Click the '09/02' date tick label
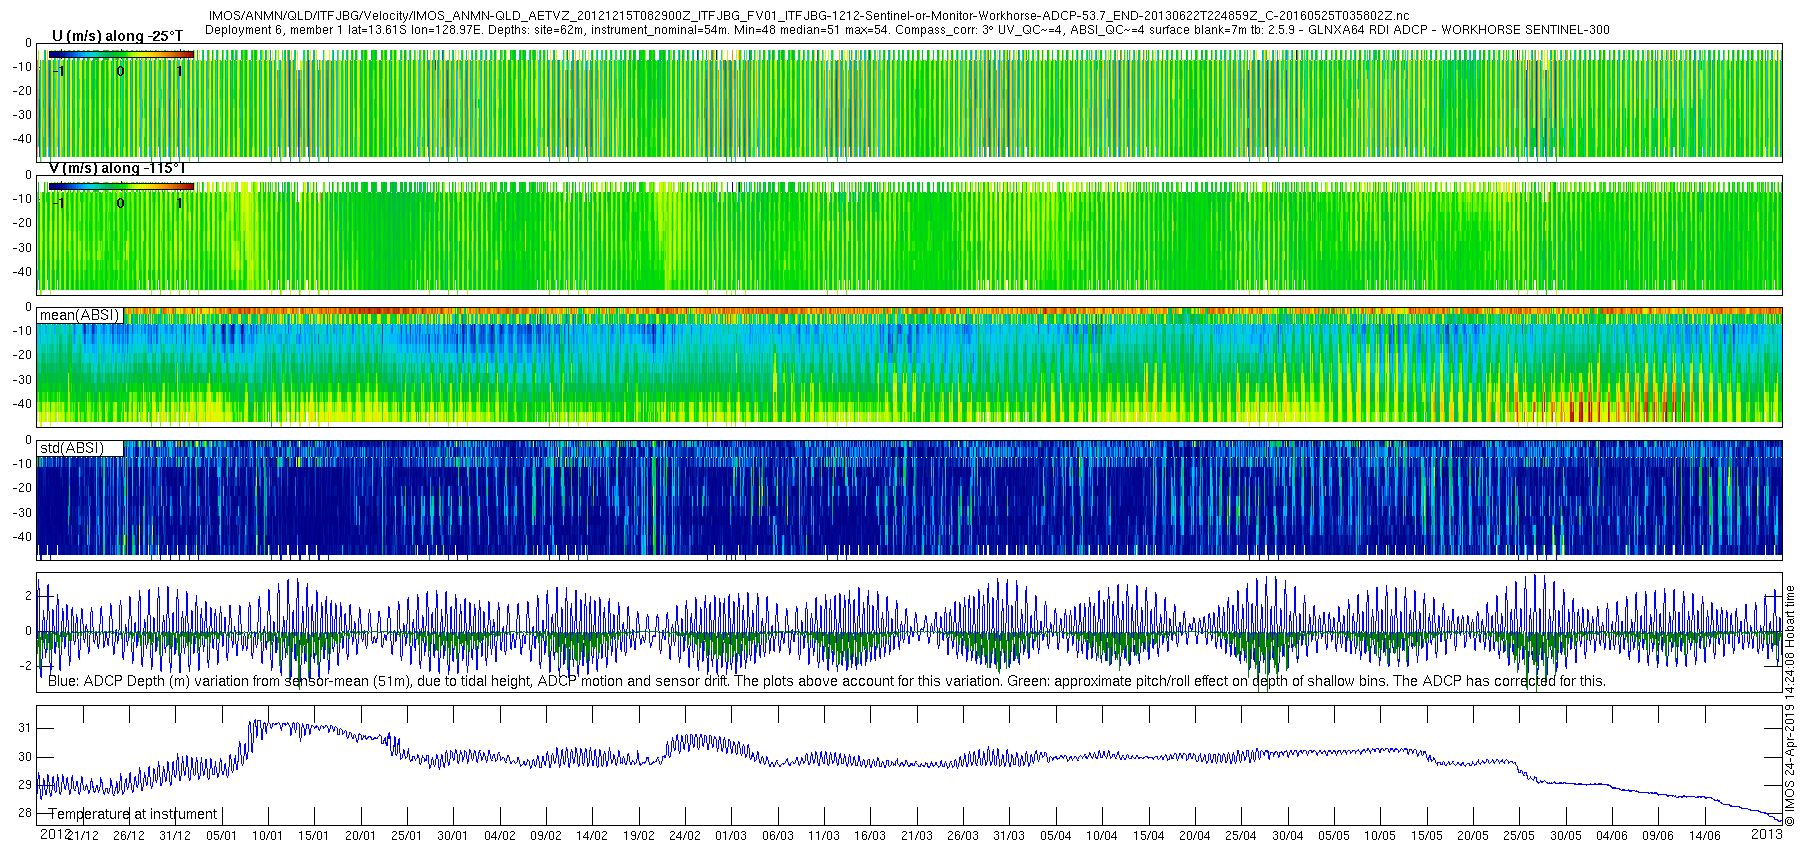 pos(546,836)
